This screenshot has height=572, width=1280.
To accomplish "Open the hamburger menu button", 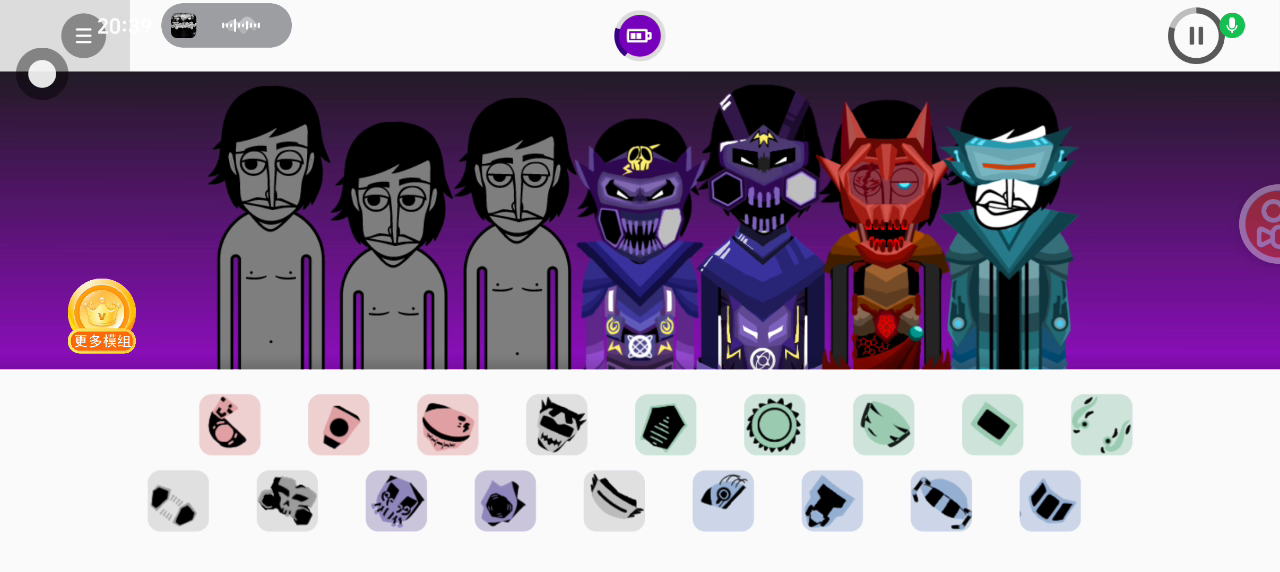I will (84, 36).
